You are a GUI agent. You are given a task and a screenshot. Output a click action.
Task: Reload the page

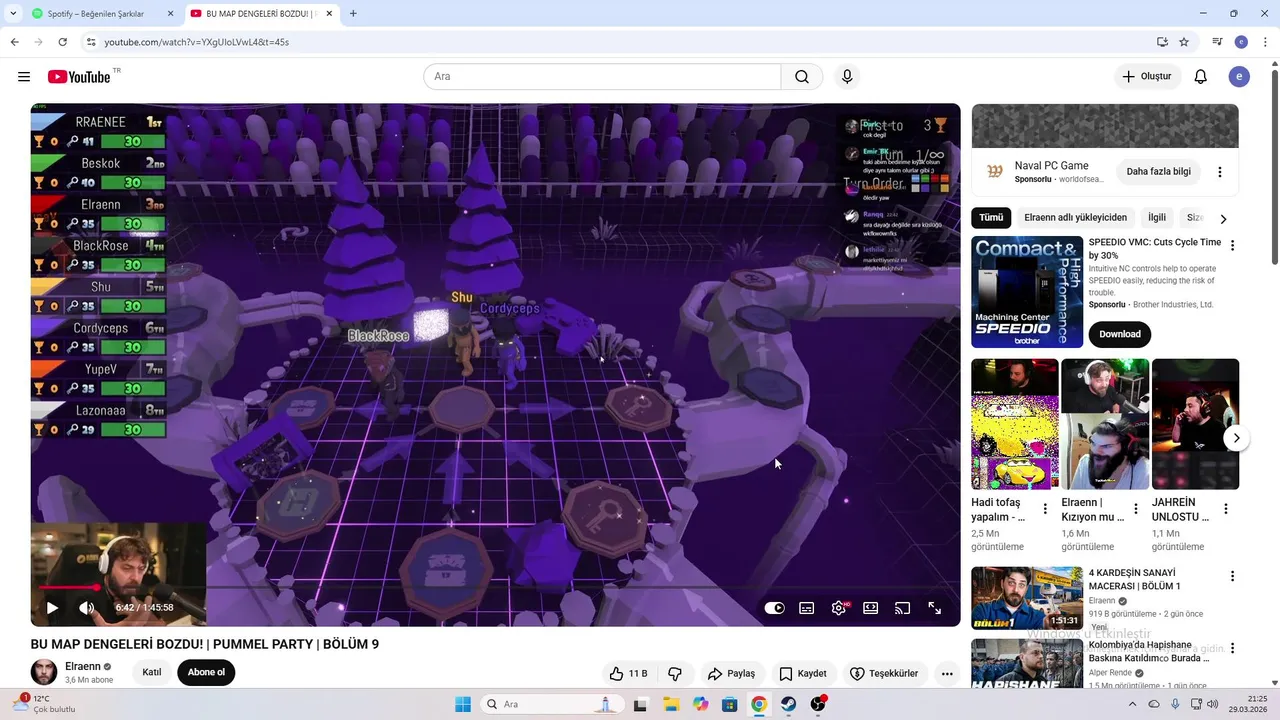click(62, 42)
